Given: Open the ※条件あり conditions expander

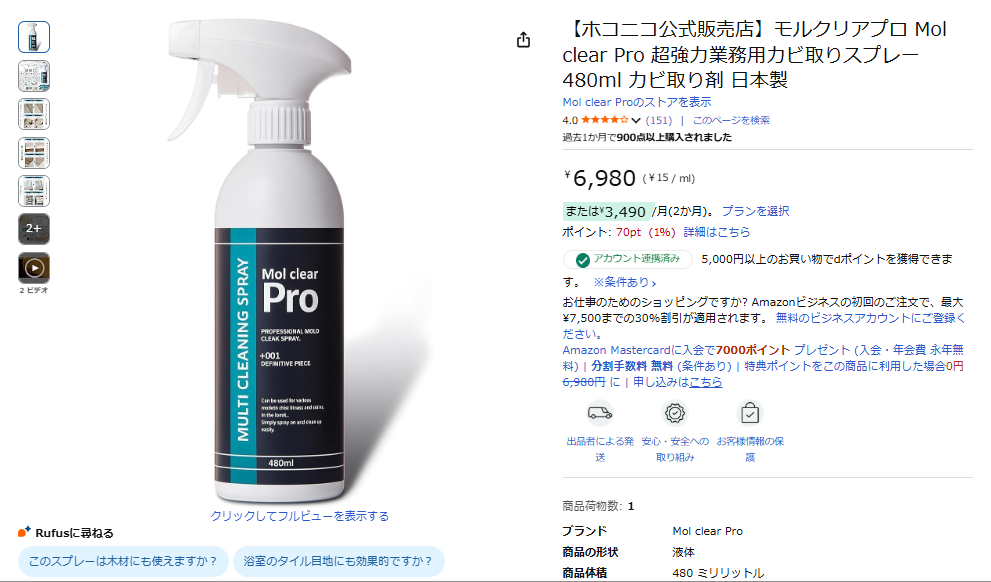Looking at the screenshot, I should pos(624,282).
